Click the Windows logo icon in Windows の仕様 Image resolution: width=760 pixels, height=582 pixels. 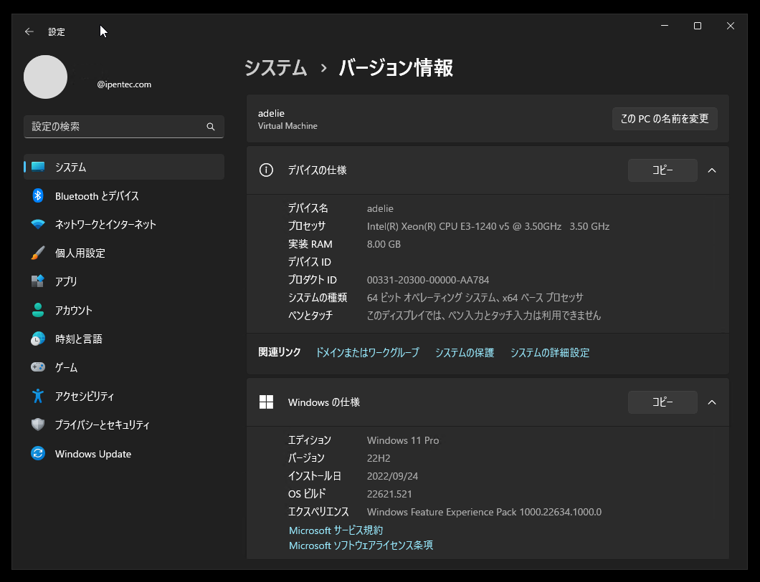click(x=266, y=402)
